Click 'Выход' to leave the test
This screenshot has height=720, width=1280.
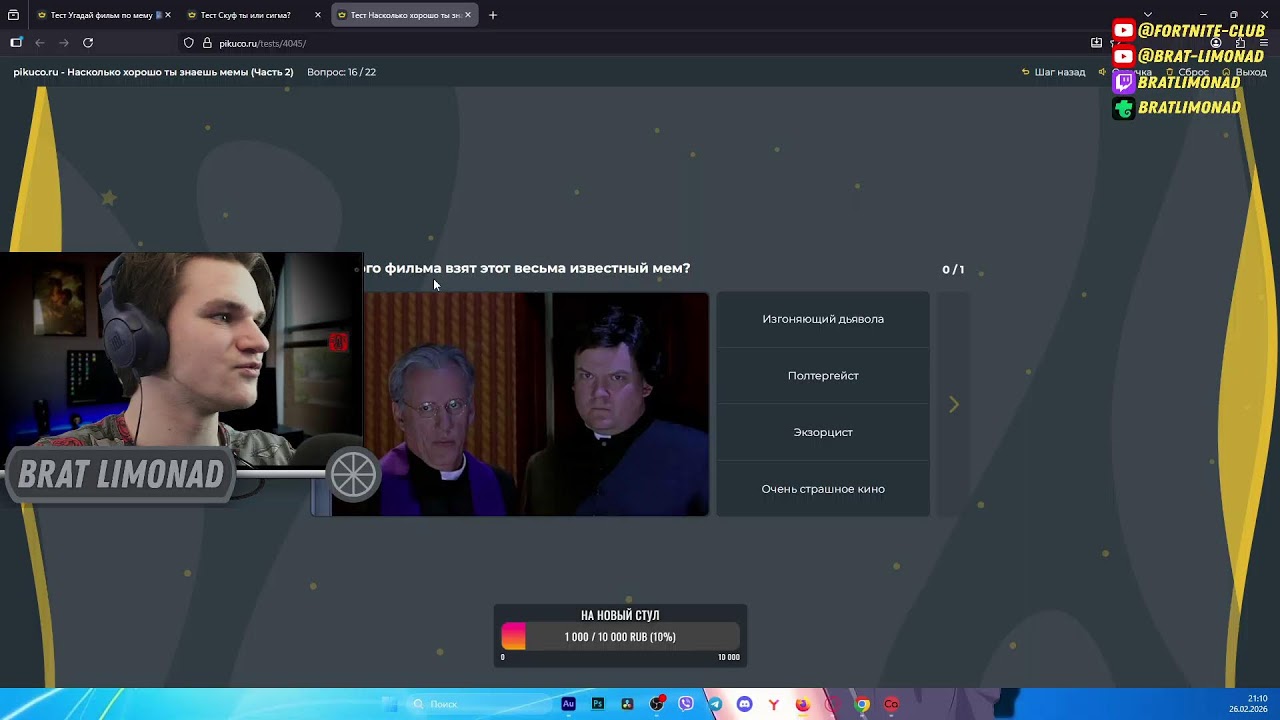[1245, 72]
